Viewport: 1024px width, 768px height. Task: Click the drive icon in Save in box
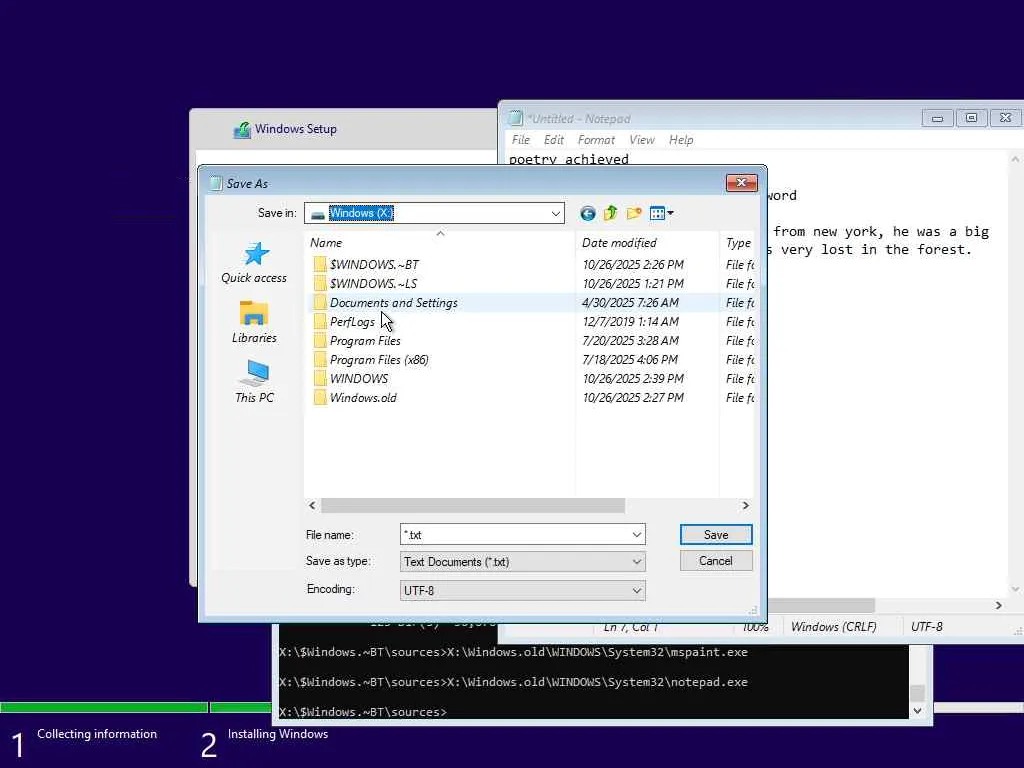point(317,214)
